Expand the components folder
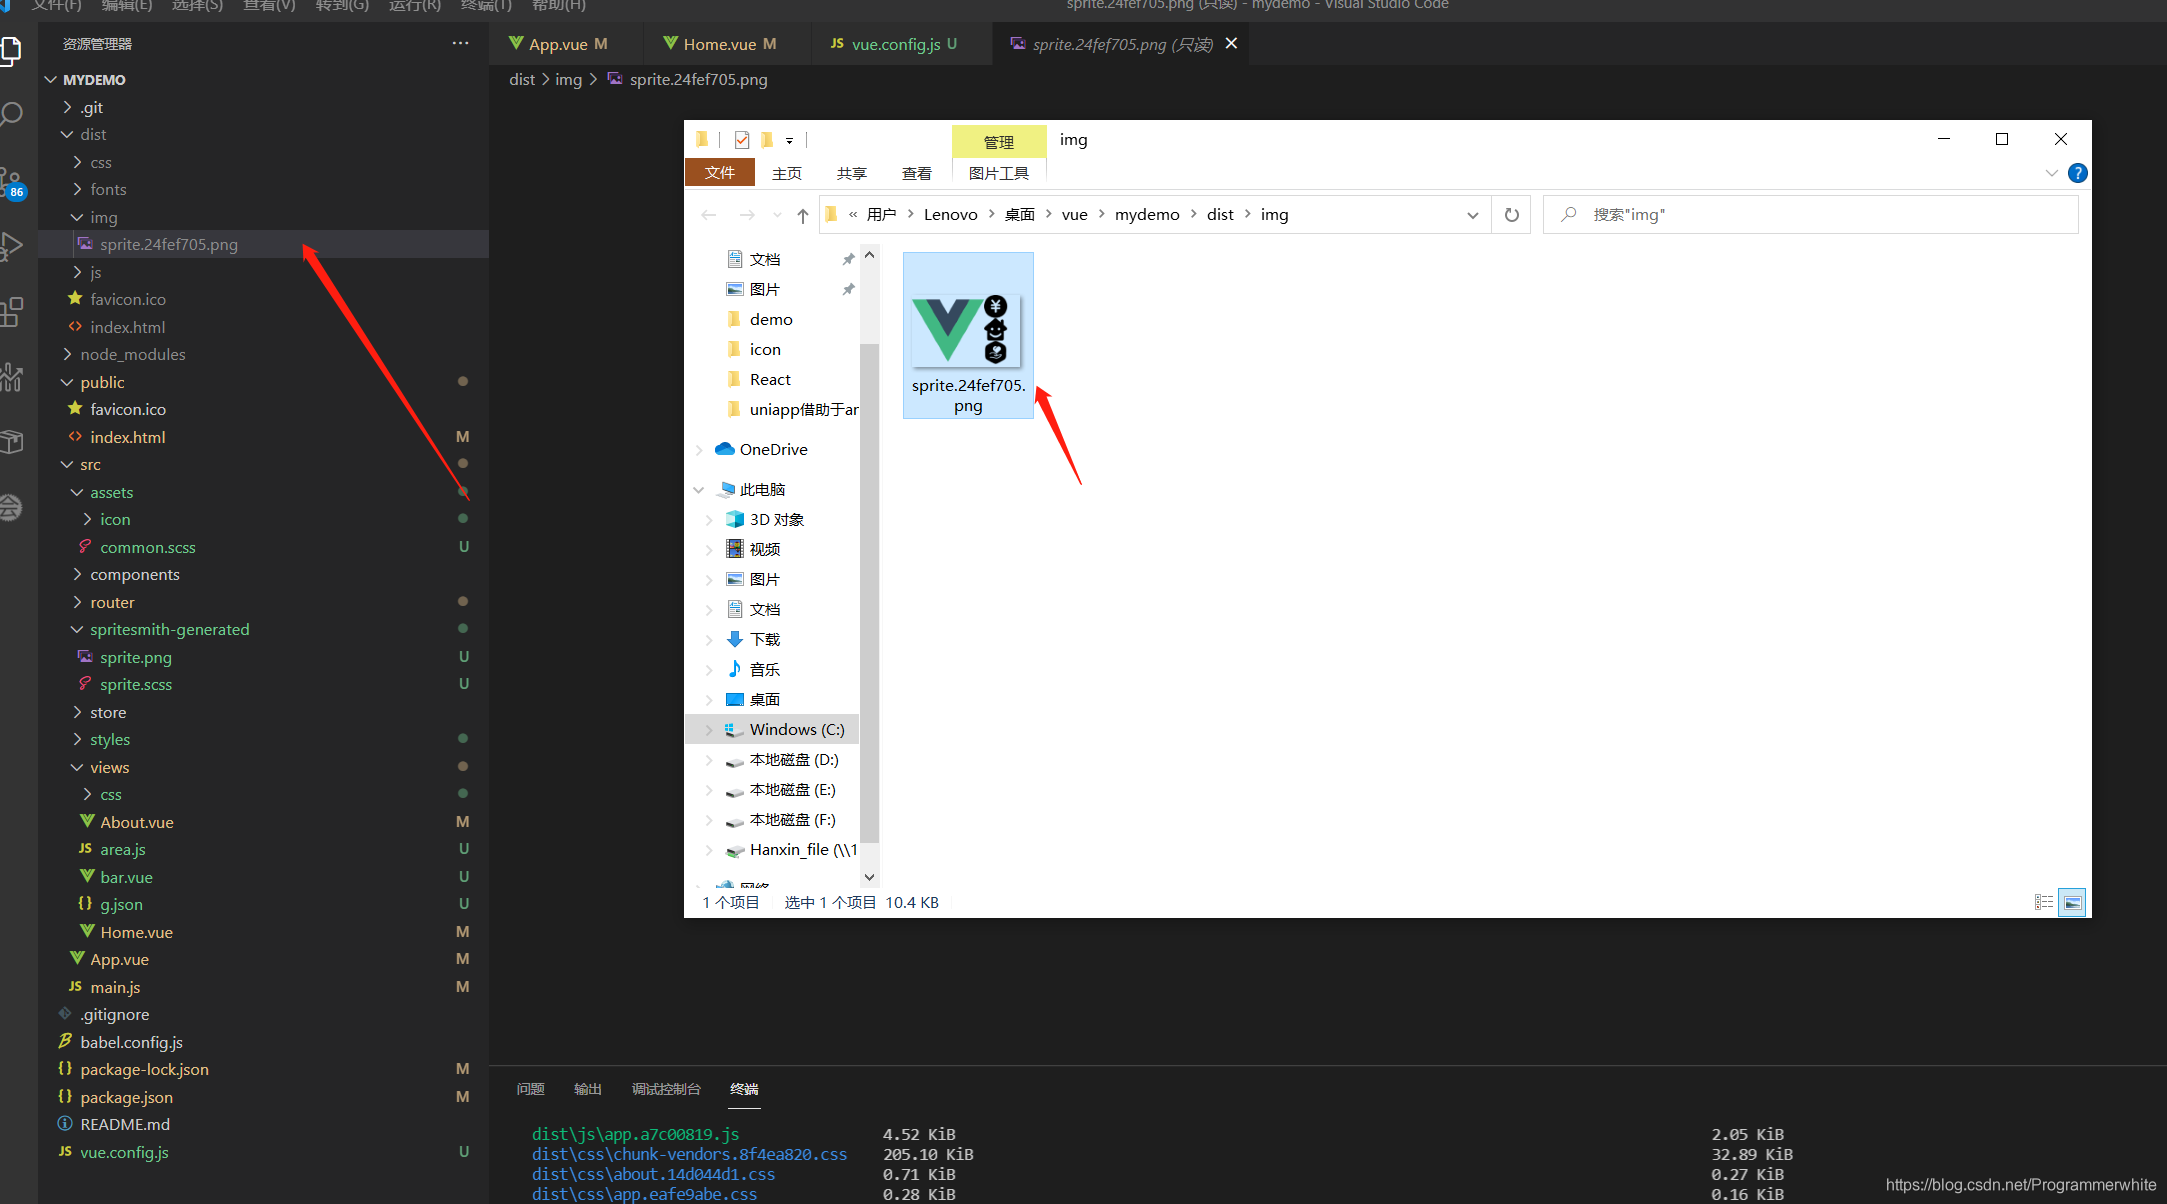Viewport: 2167px width, 1204px height. tap(77, 574)
